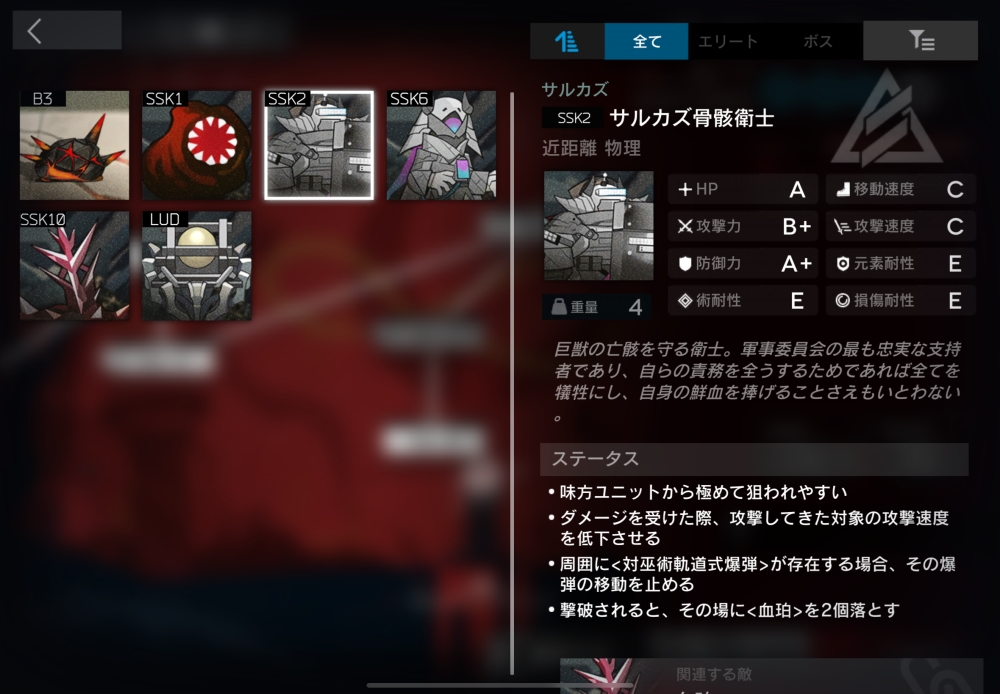
Task: Open the ステータス section header
Action: [754, 459]
